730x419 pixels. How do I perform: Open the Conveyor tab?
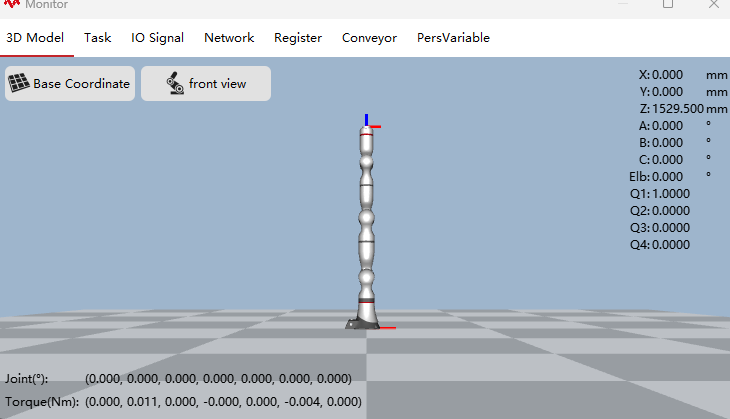point(369,38)
